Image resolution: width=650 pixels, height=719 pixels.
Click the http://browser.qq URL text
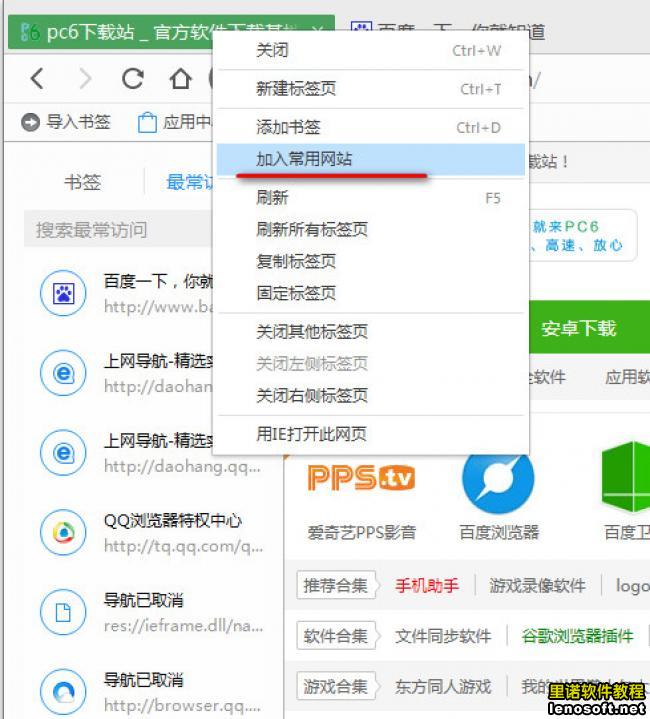coord(182,706)
